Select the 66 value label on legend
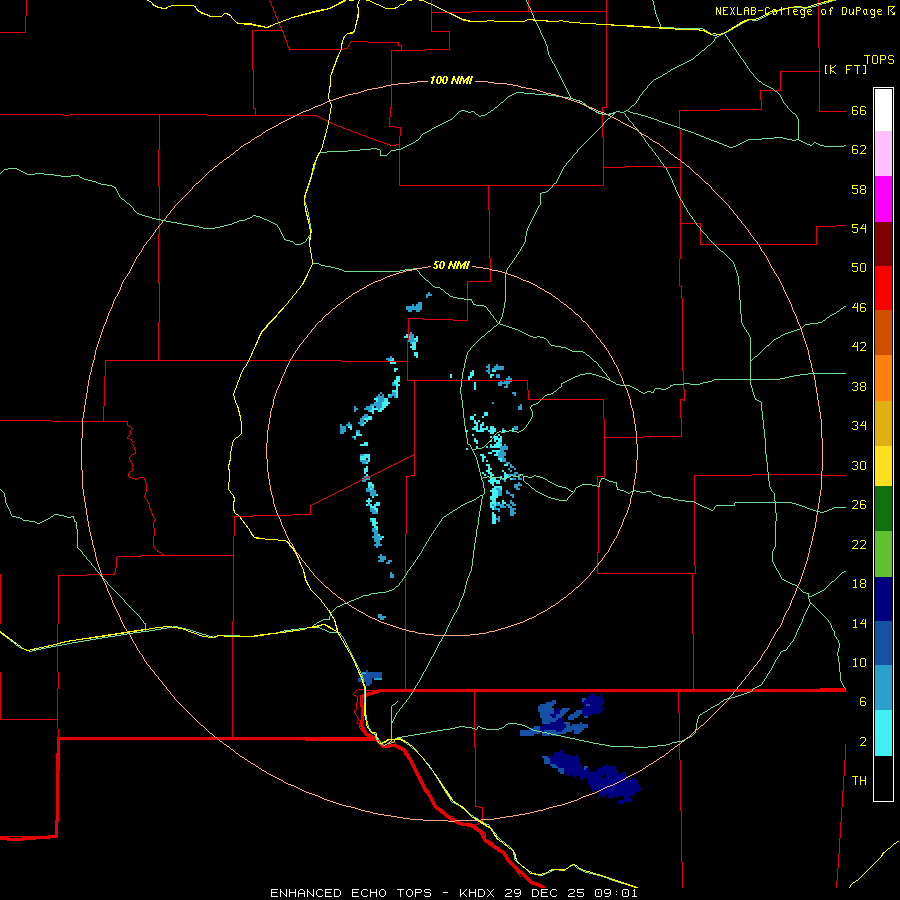Screen dimensions: 900x900 tap(859, 110)
